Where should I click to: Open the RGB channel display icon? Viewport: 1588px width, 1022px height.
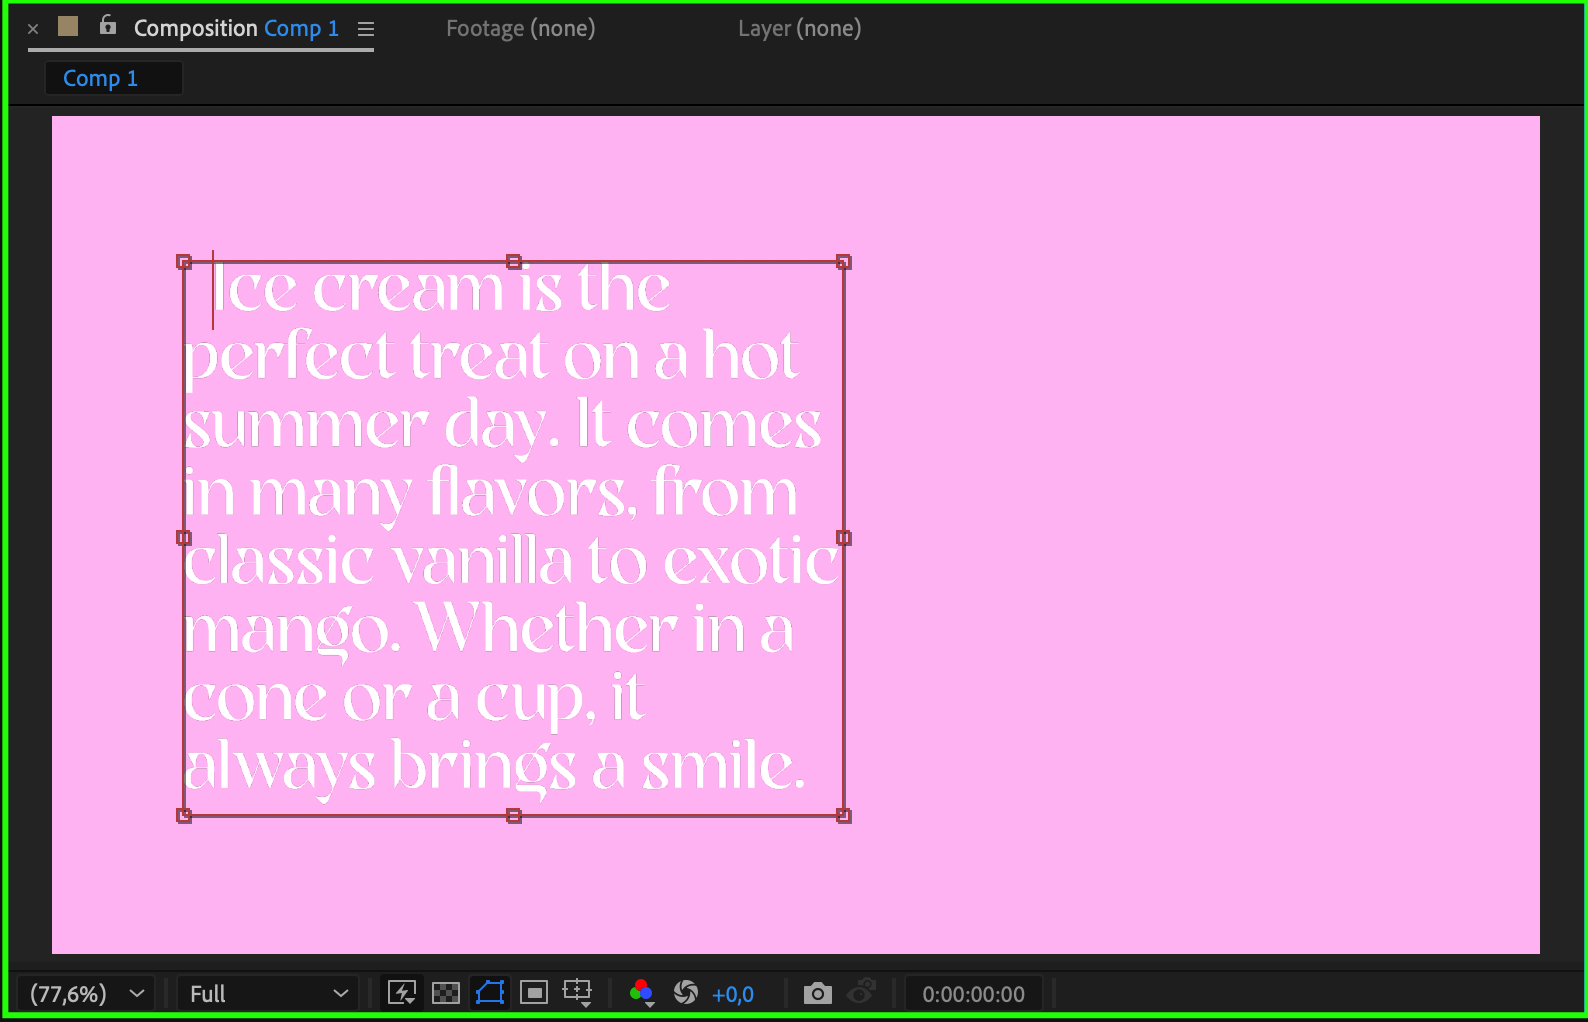coord(642,993)
